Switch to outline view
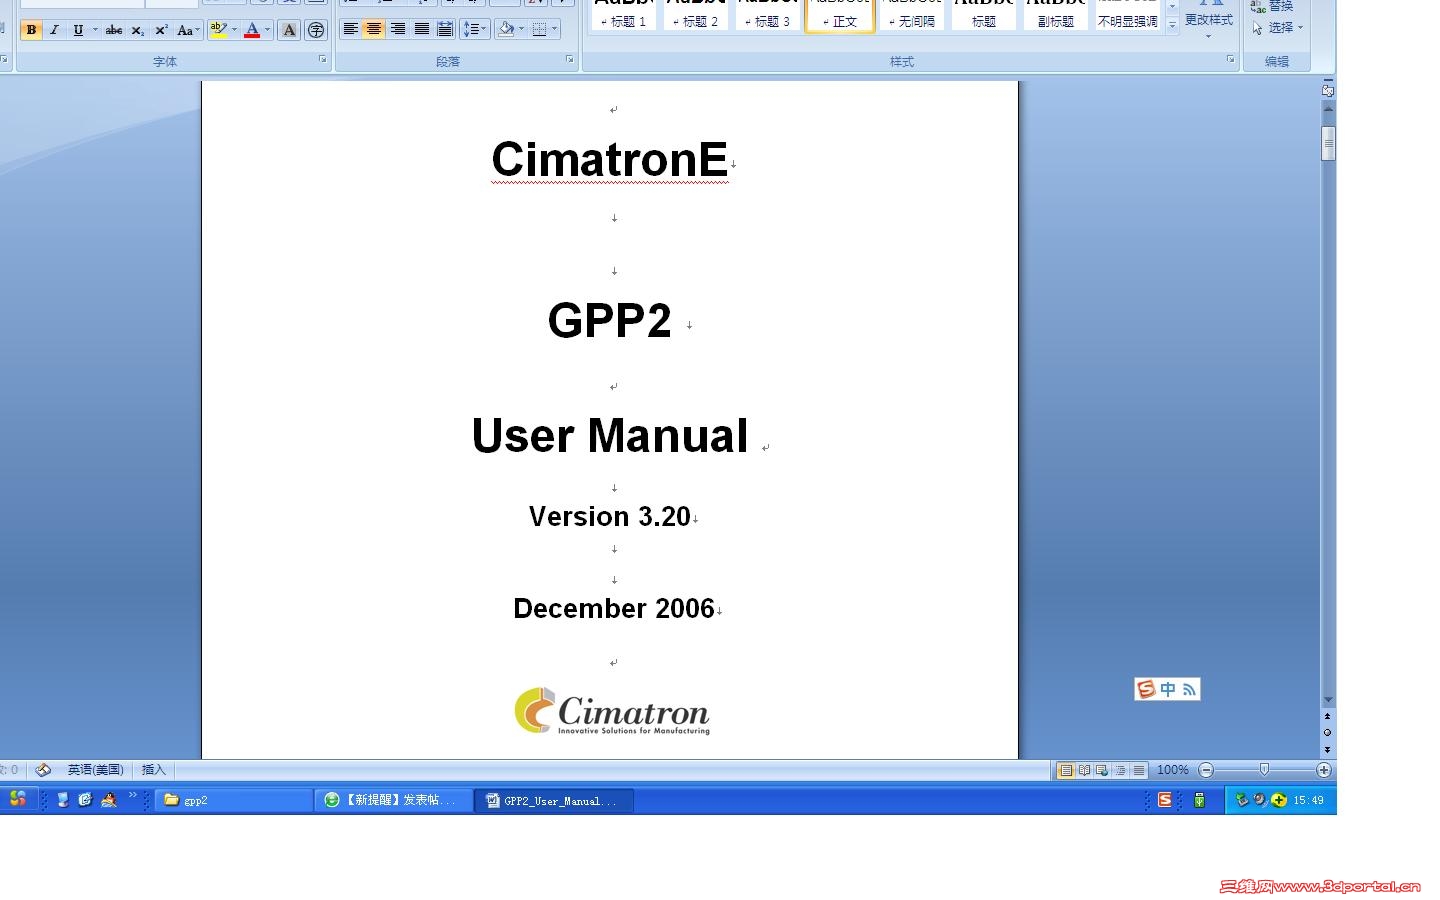Image resolution: width=1440 pixels, height=900 pixels. click(x=1120, y=770)
